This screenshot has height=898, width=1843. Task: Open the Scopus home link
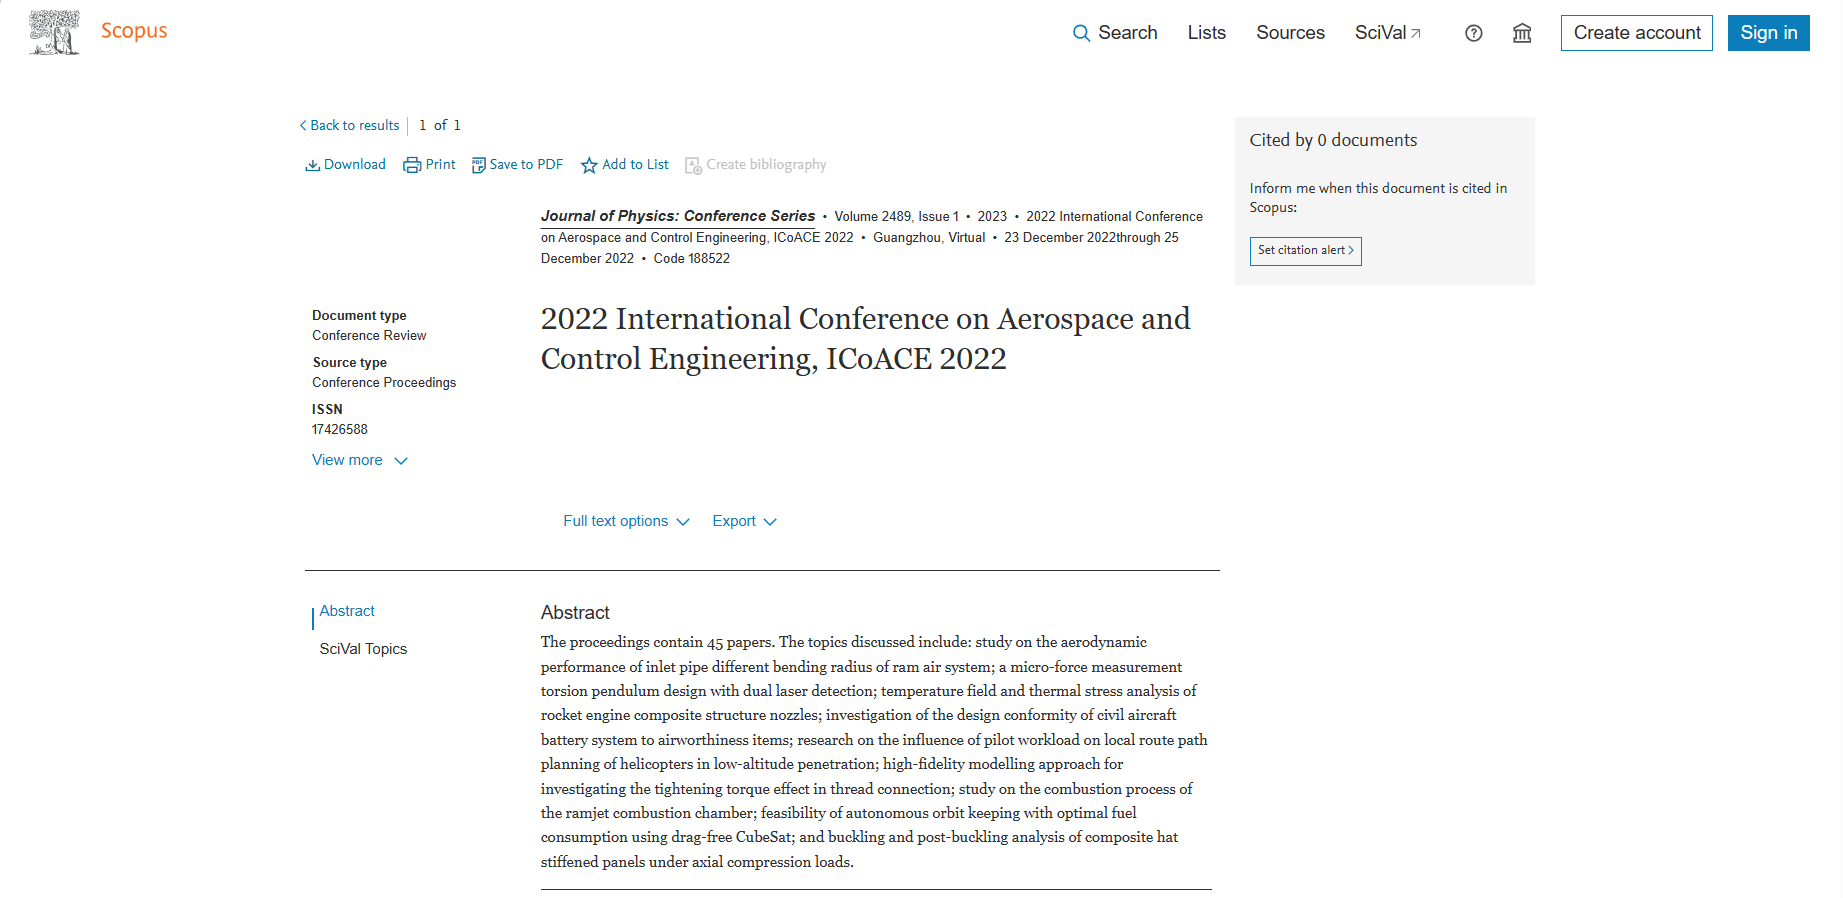point(134,31)
